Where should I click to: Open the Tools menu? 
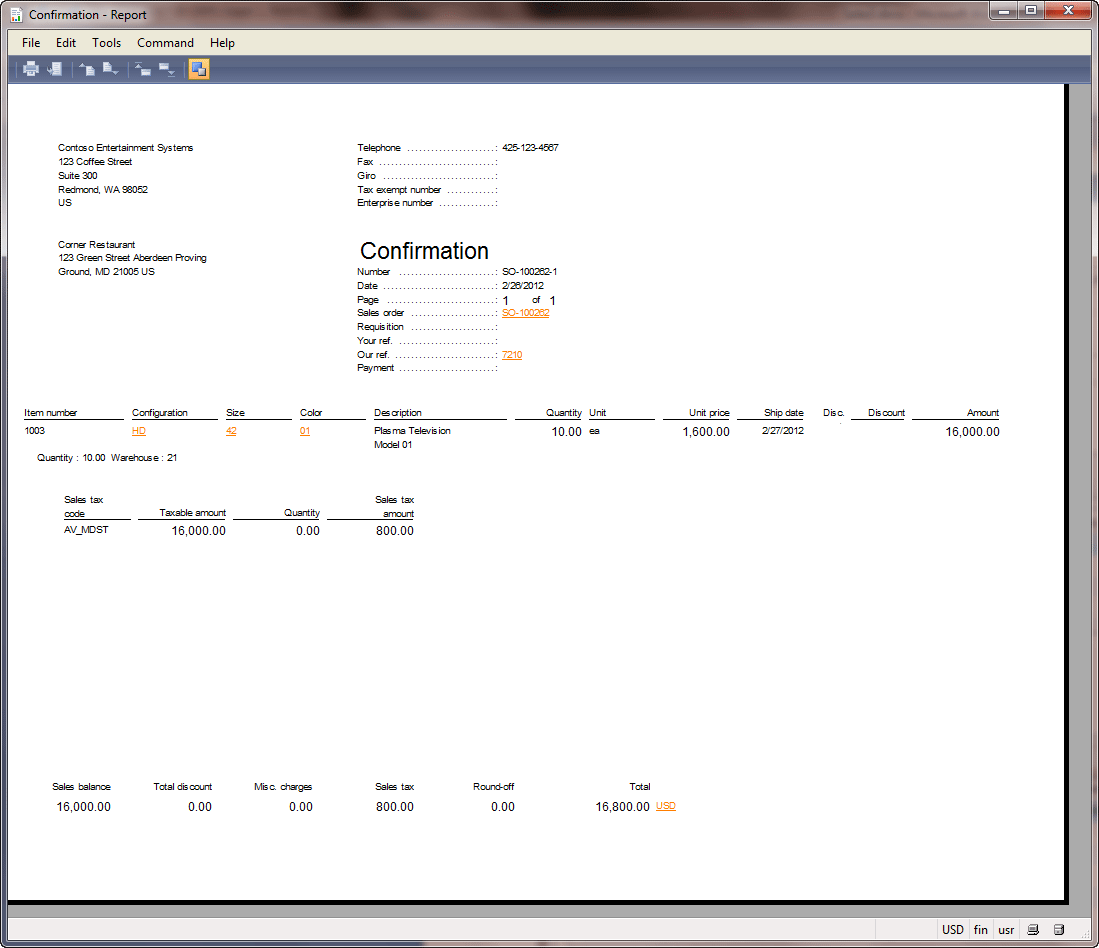[107, 43]
